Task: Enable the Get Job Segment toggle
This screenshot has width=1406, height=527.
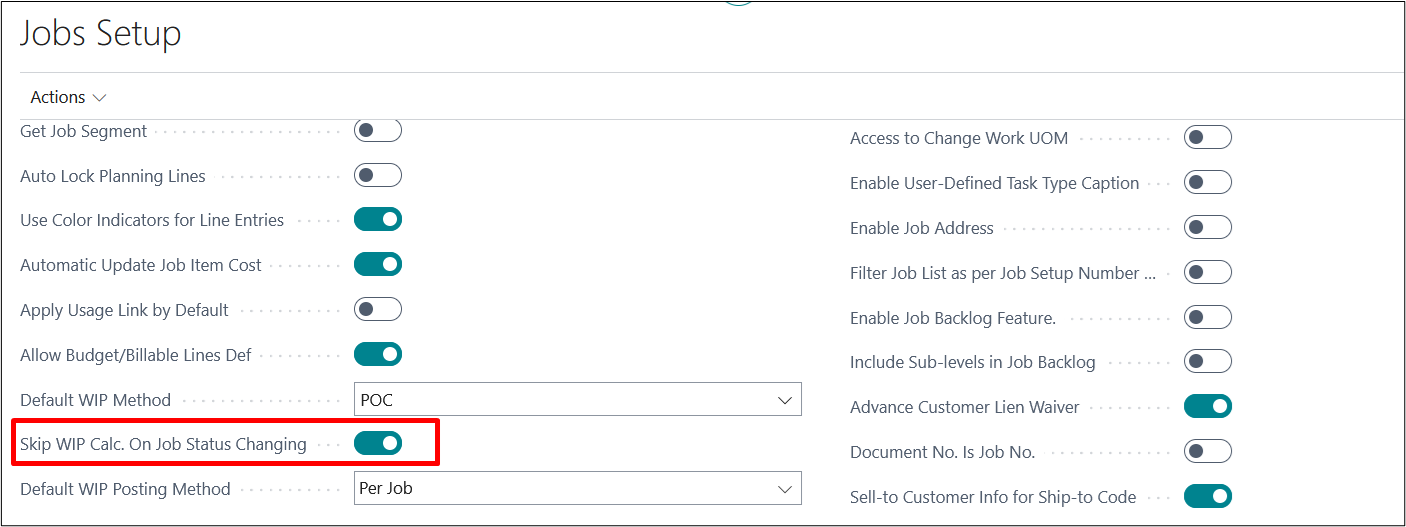Action: (x=378, y=131)
